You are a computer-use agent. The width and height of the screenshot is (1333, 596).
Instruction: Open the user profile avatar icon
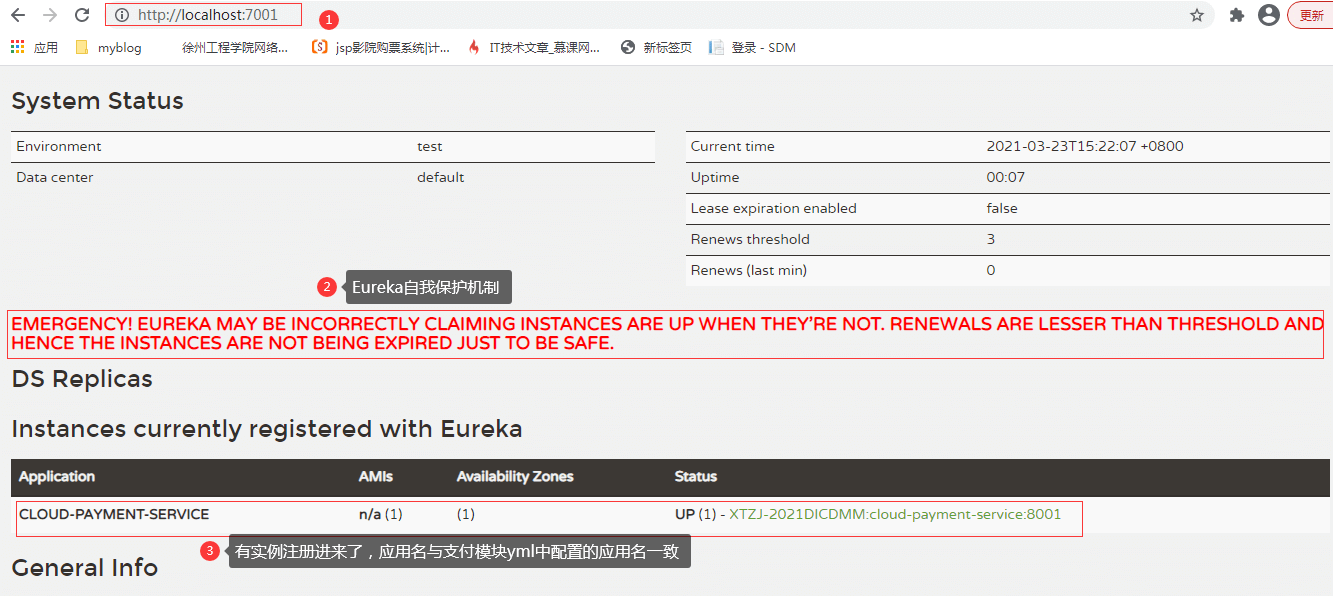pos(1269,15)
